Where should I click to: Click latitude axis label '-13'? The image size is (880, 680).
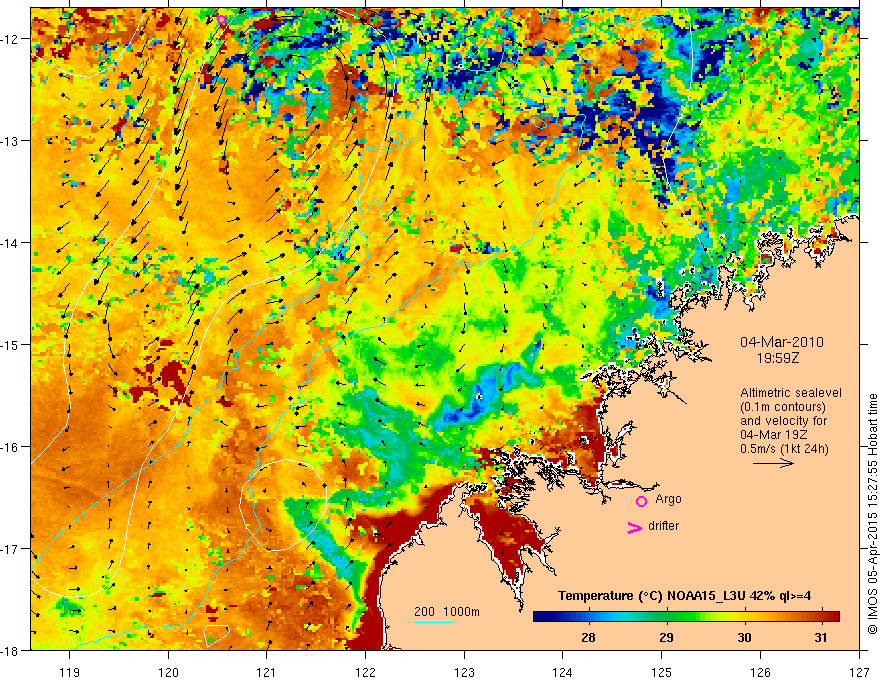(11, 141)
